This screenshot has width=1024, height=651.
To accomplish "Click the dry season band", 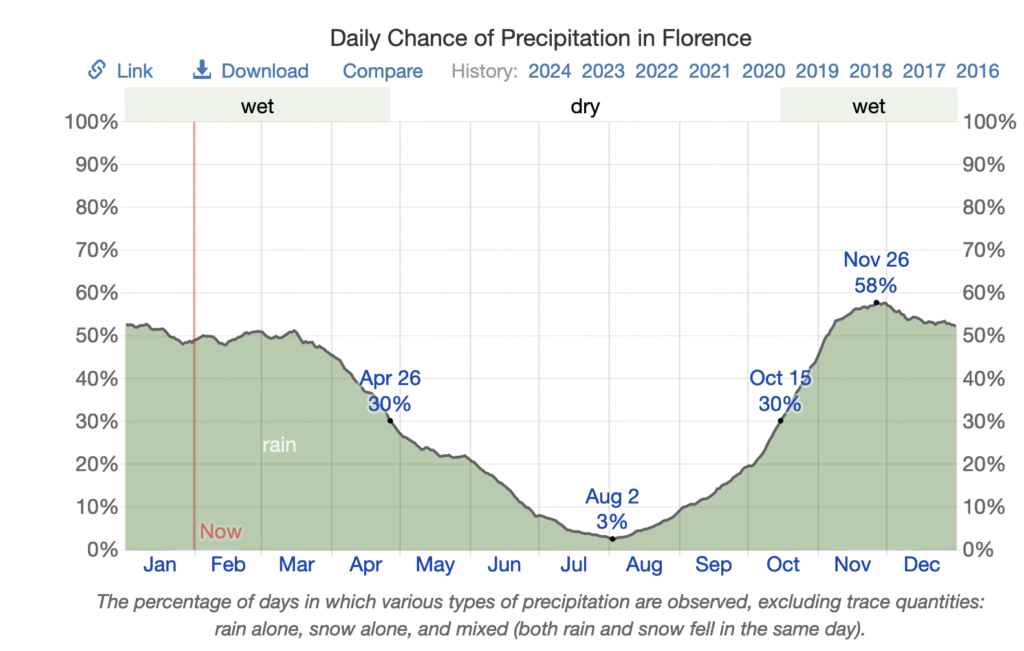I will (x=585, y=106).
